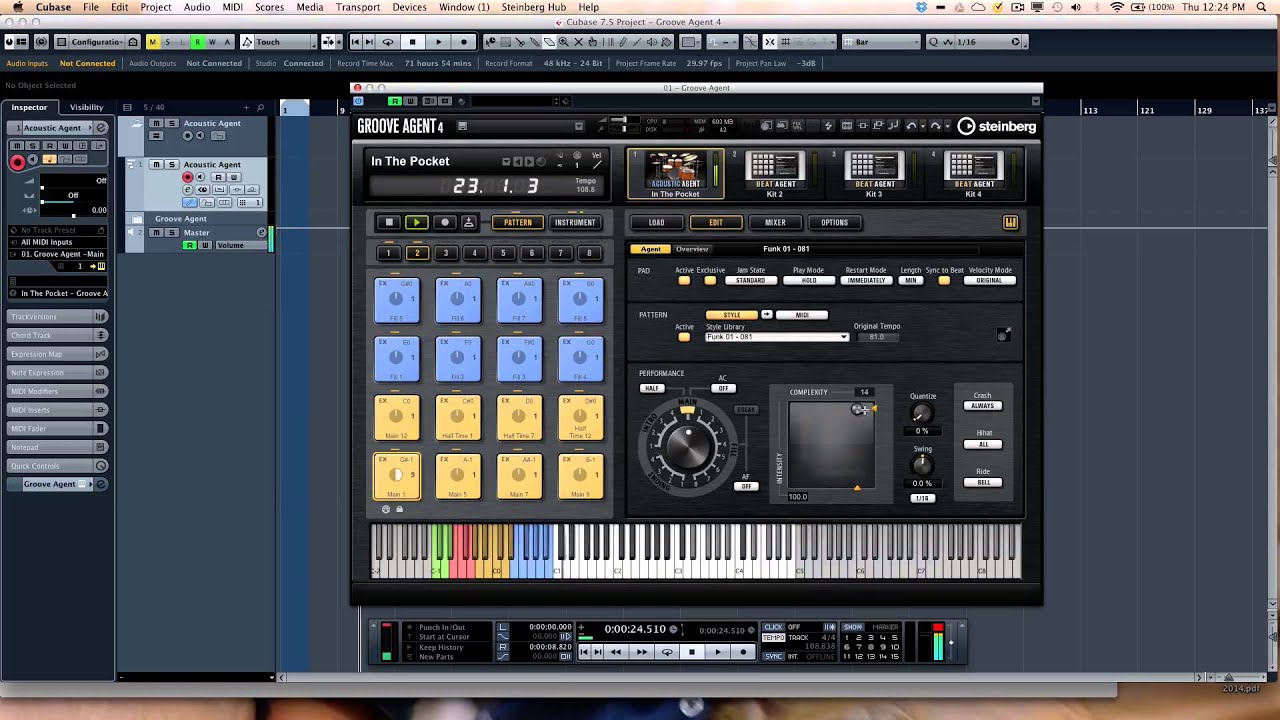Click rewind button on transport panel
The height and width of the screenshot is (720, 1280).
[616, 652]
